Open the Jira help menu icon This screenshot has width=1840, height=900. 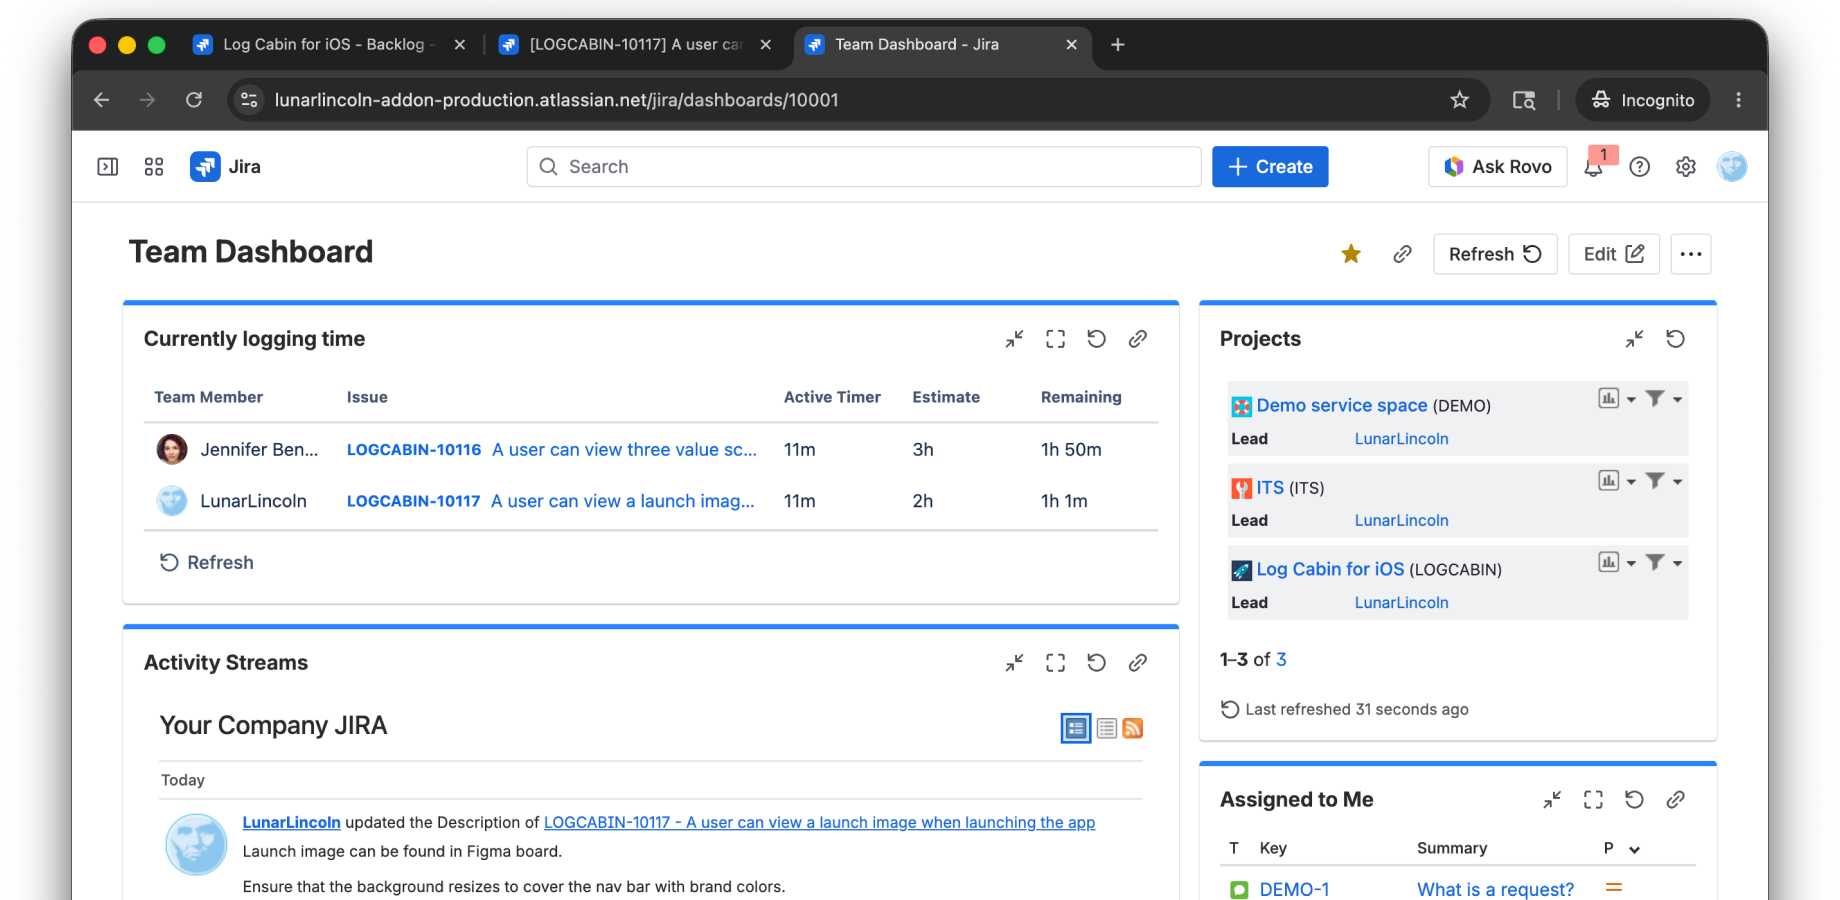tap(1640, 167)
